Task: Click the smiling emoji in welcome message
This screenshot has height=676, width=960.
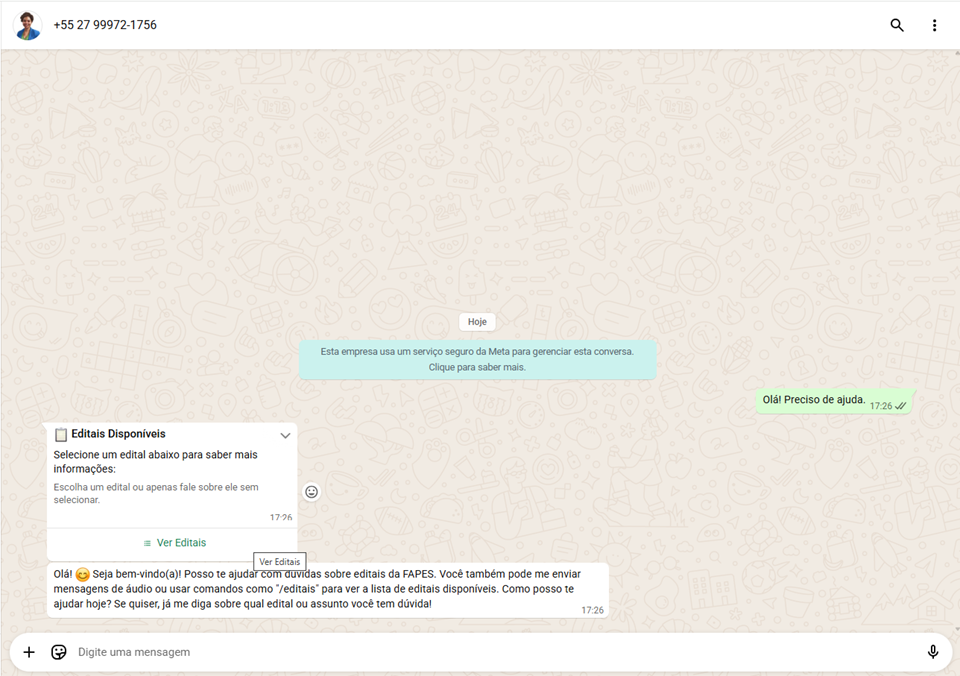Action: (82, 575)
